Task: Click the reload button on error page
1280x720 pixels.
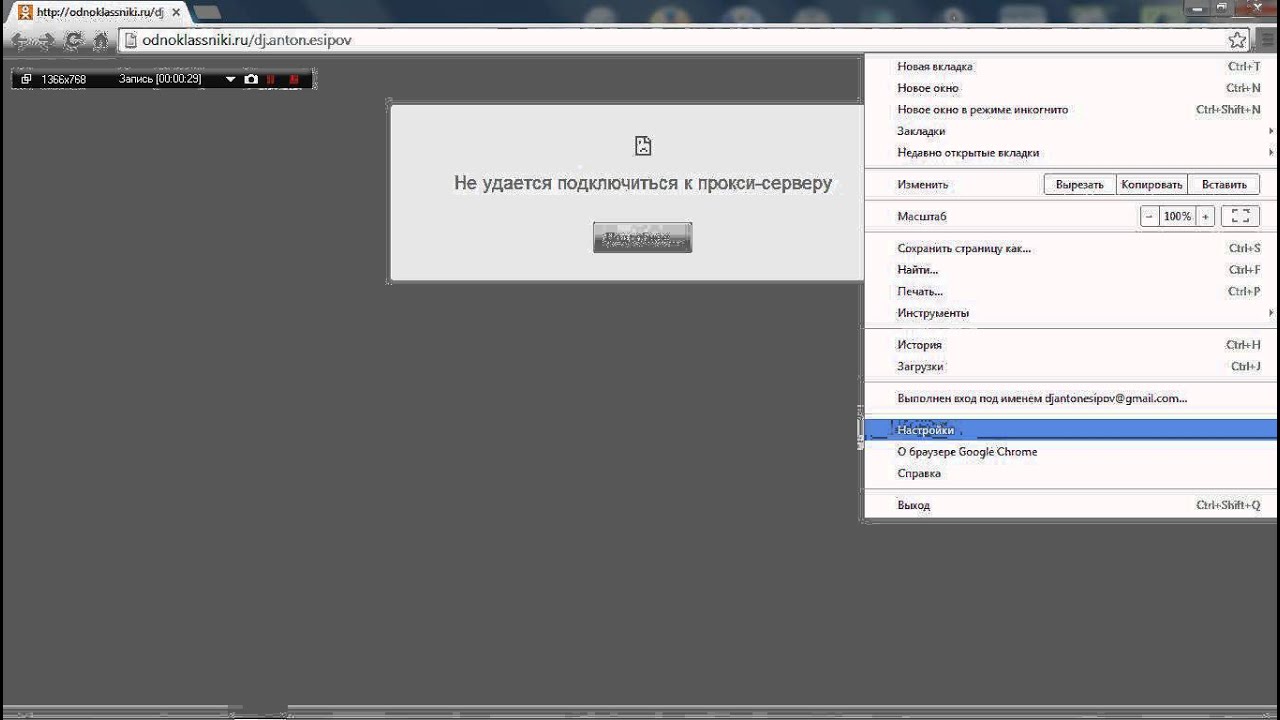Action: pyautogui.click(x=642, y=238)
